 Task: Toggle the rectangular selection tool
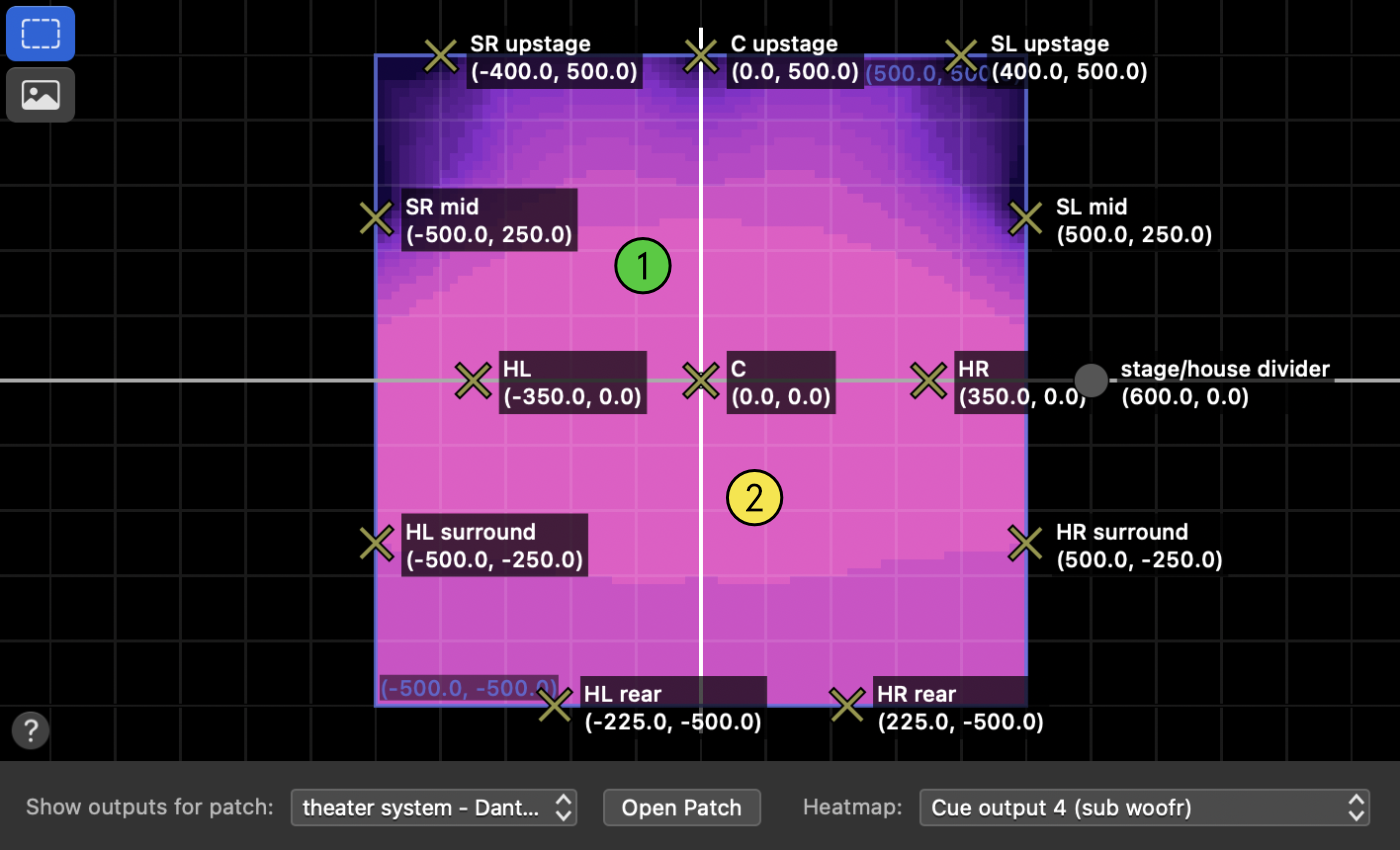40,33
